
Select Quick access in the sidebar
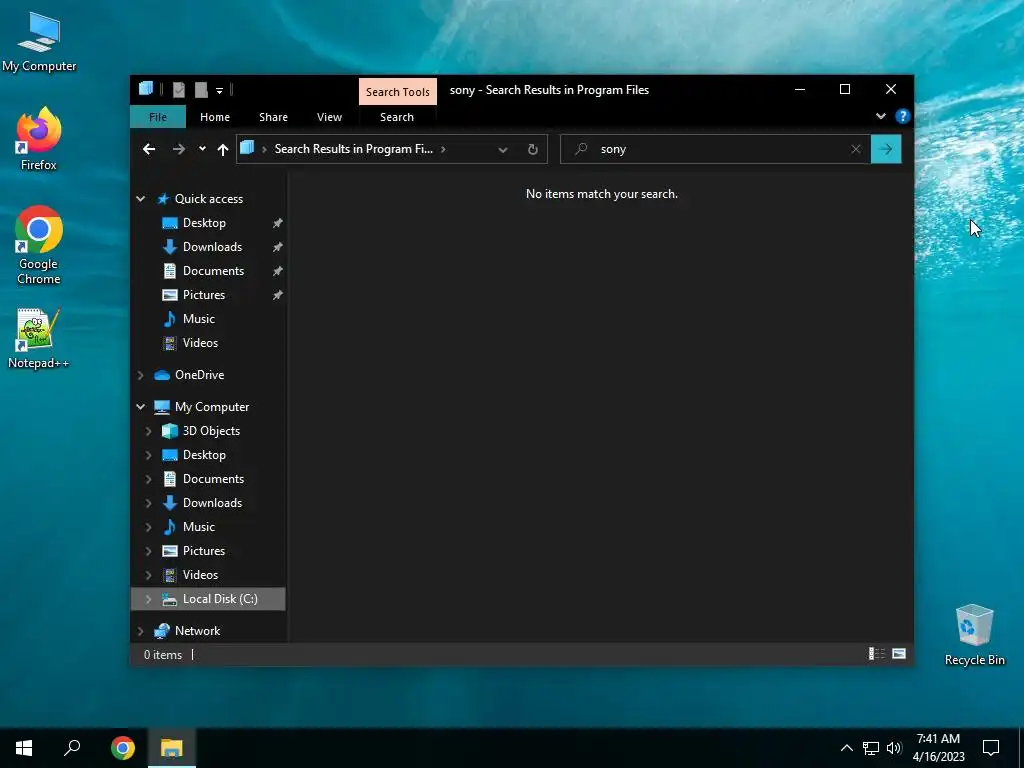pos(208,199)
